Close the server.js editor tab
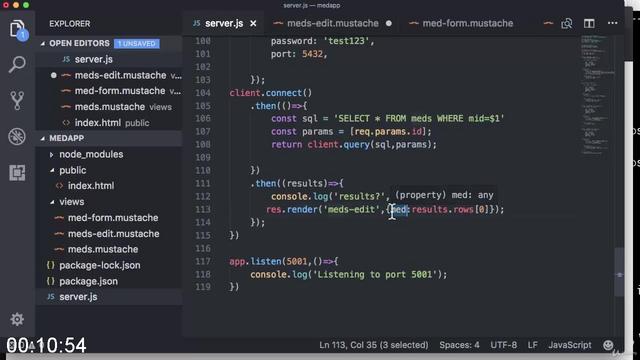Image resolution: width=640 pixels, height=360 pixels. pos(253,24)
